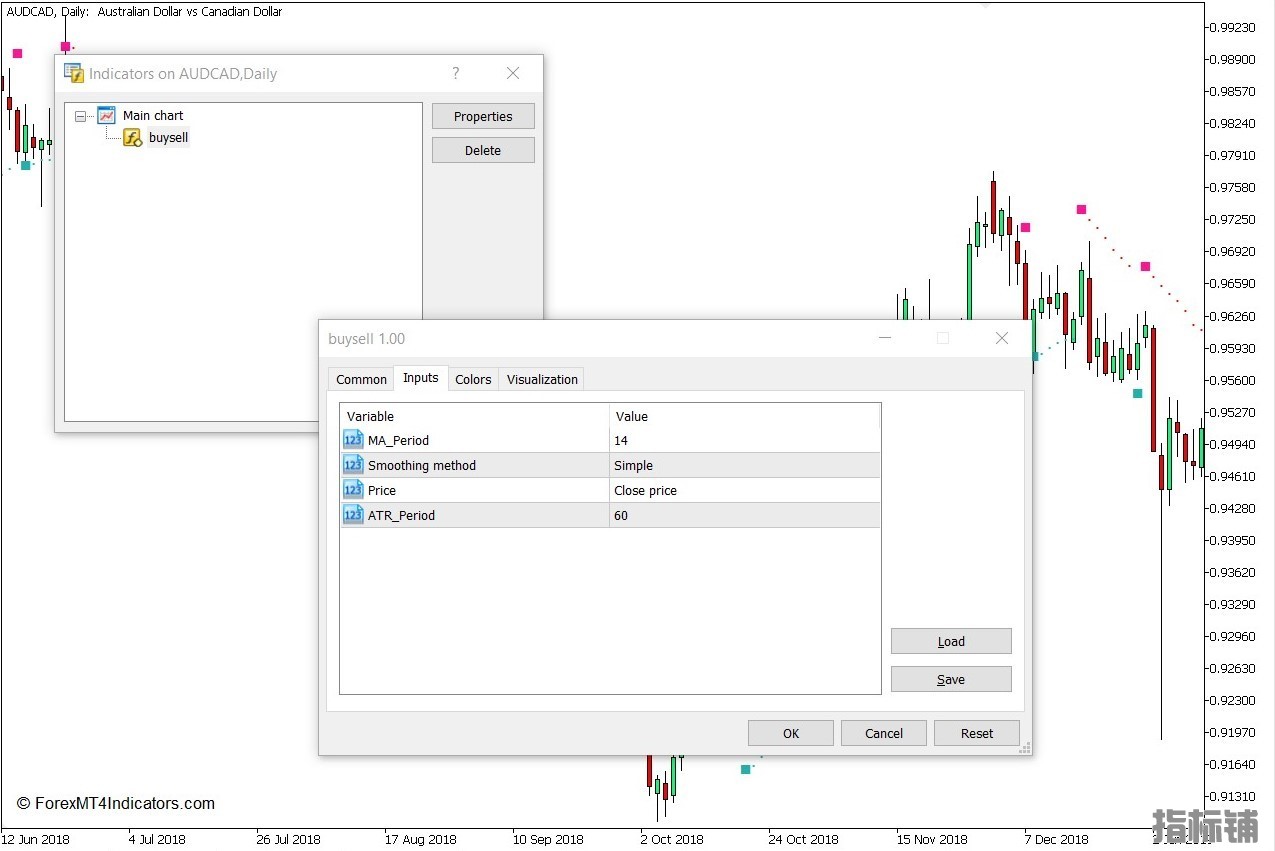Collapse the Main chart tree node

click(x=80, y=116)
